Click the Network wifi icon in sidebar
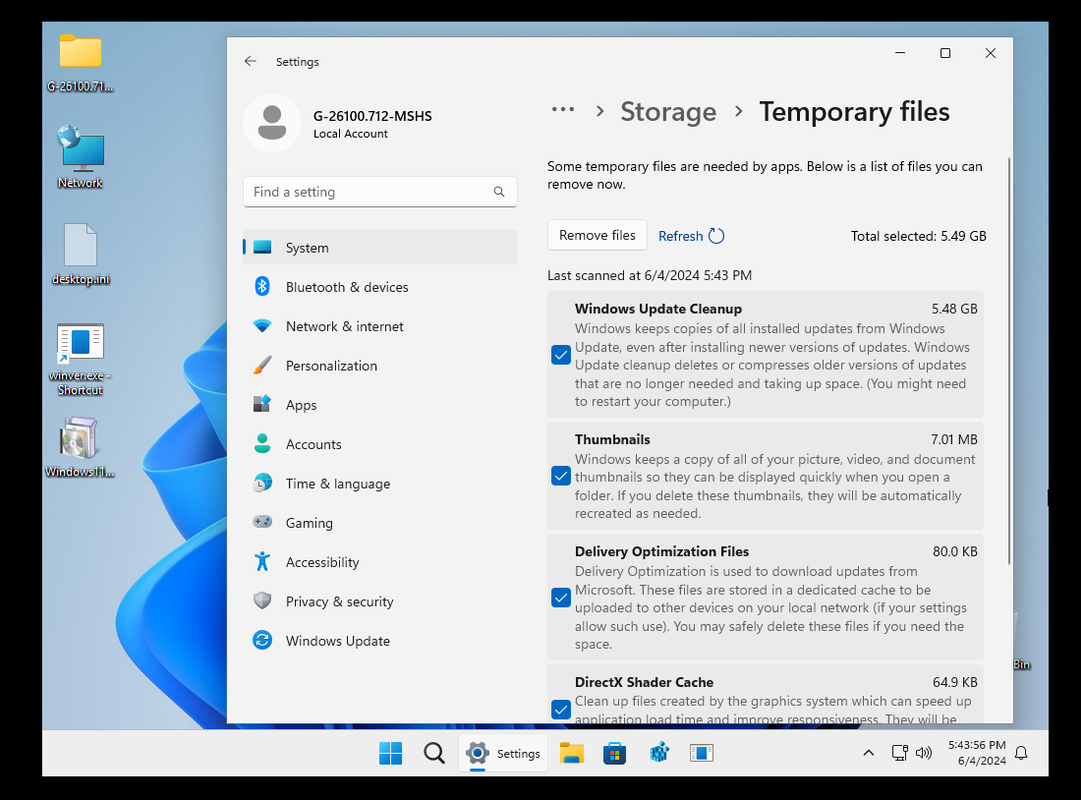1081x800 pixels. click(262, 326)
